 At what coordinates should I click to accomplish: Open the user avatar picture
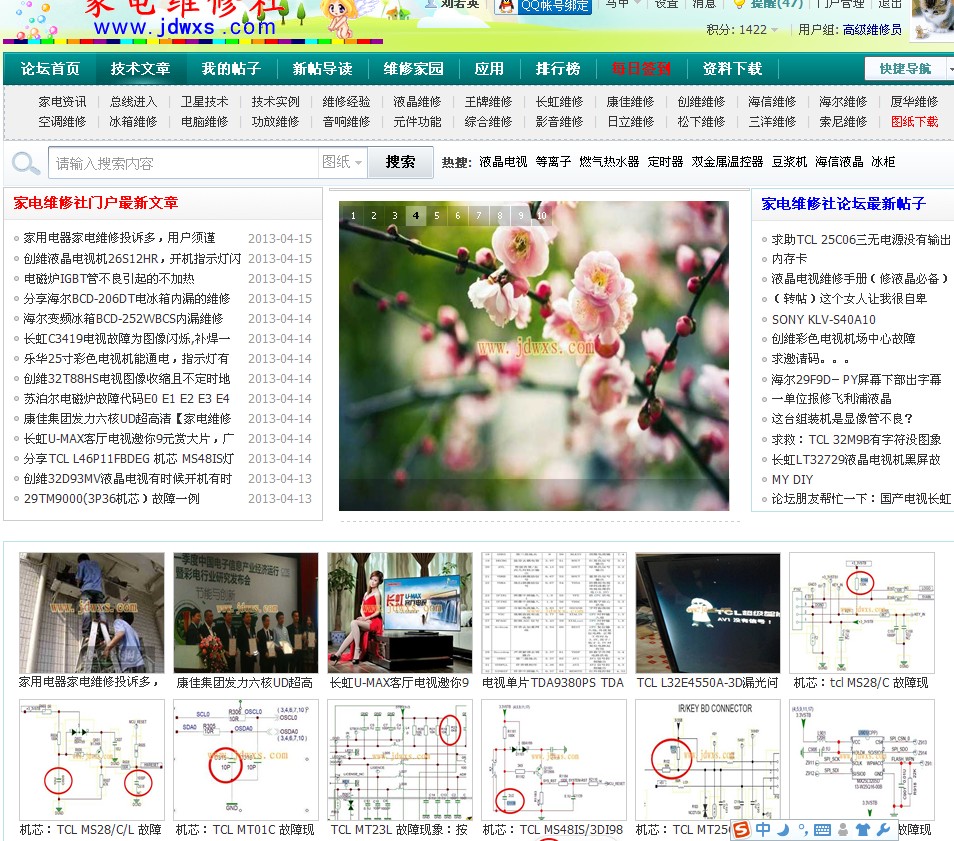click(932, 21)
